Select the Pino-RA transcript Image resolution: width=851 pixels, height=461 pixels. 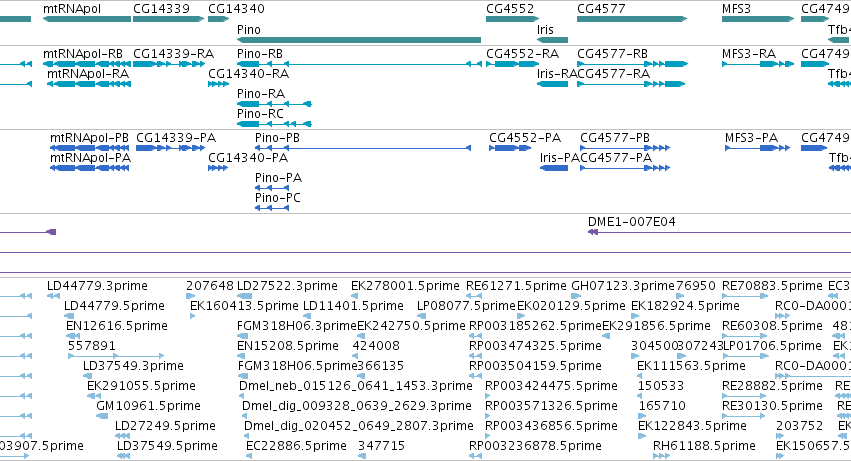point(261,94)
